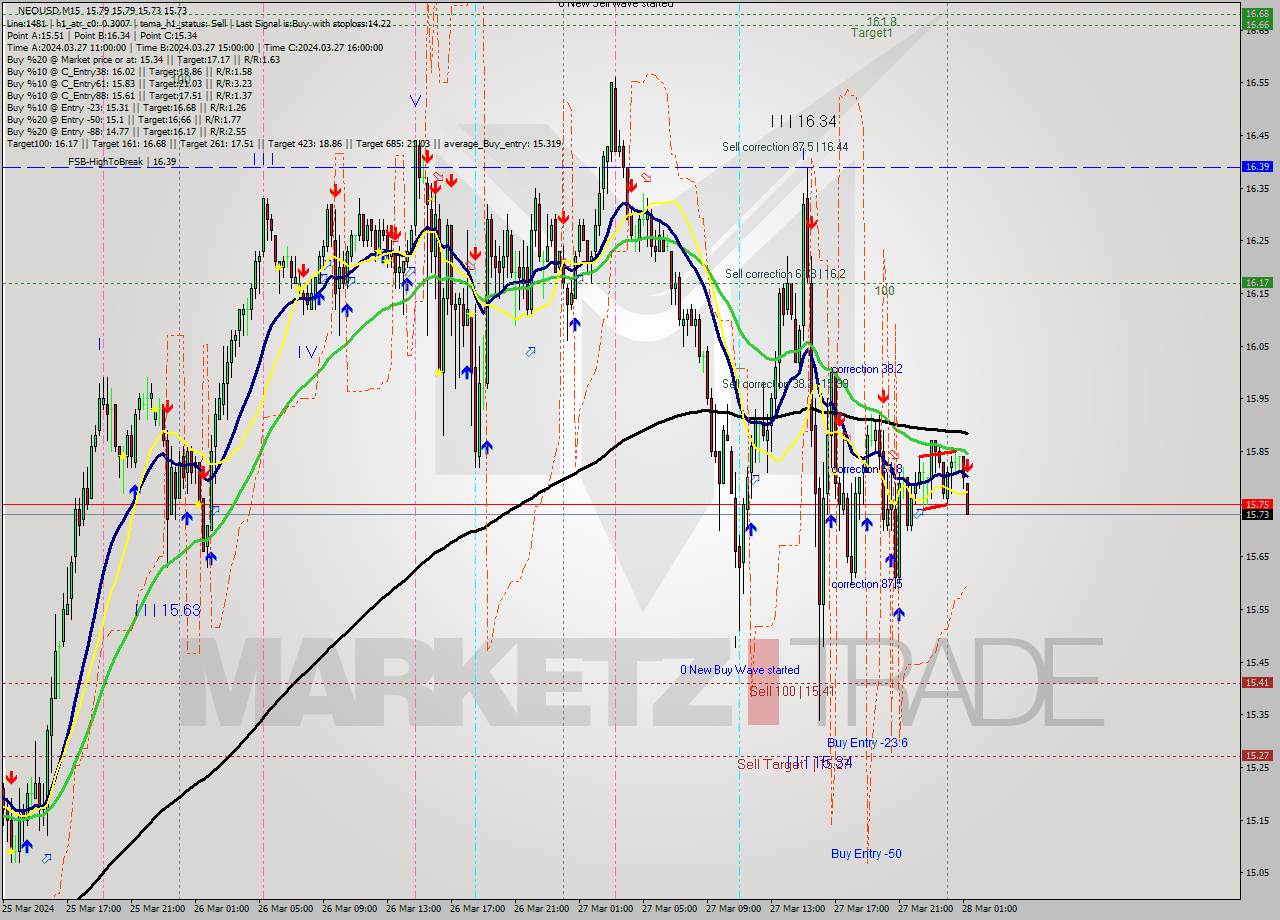Click the 15.05 price scale value
The width and height of the screenshot is (1280, 920).
pos(1257,872)
